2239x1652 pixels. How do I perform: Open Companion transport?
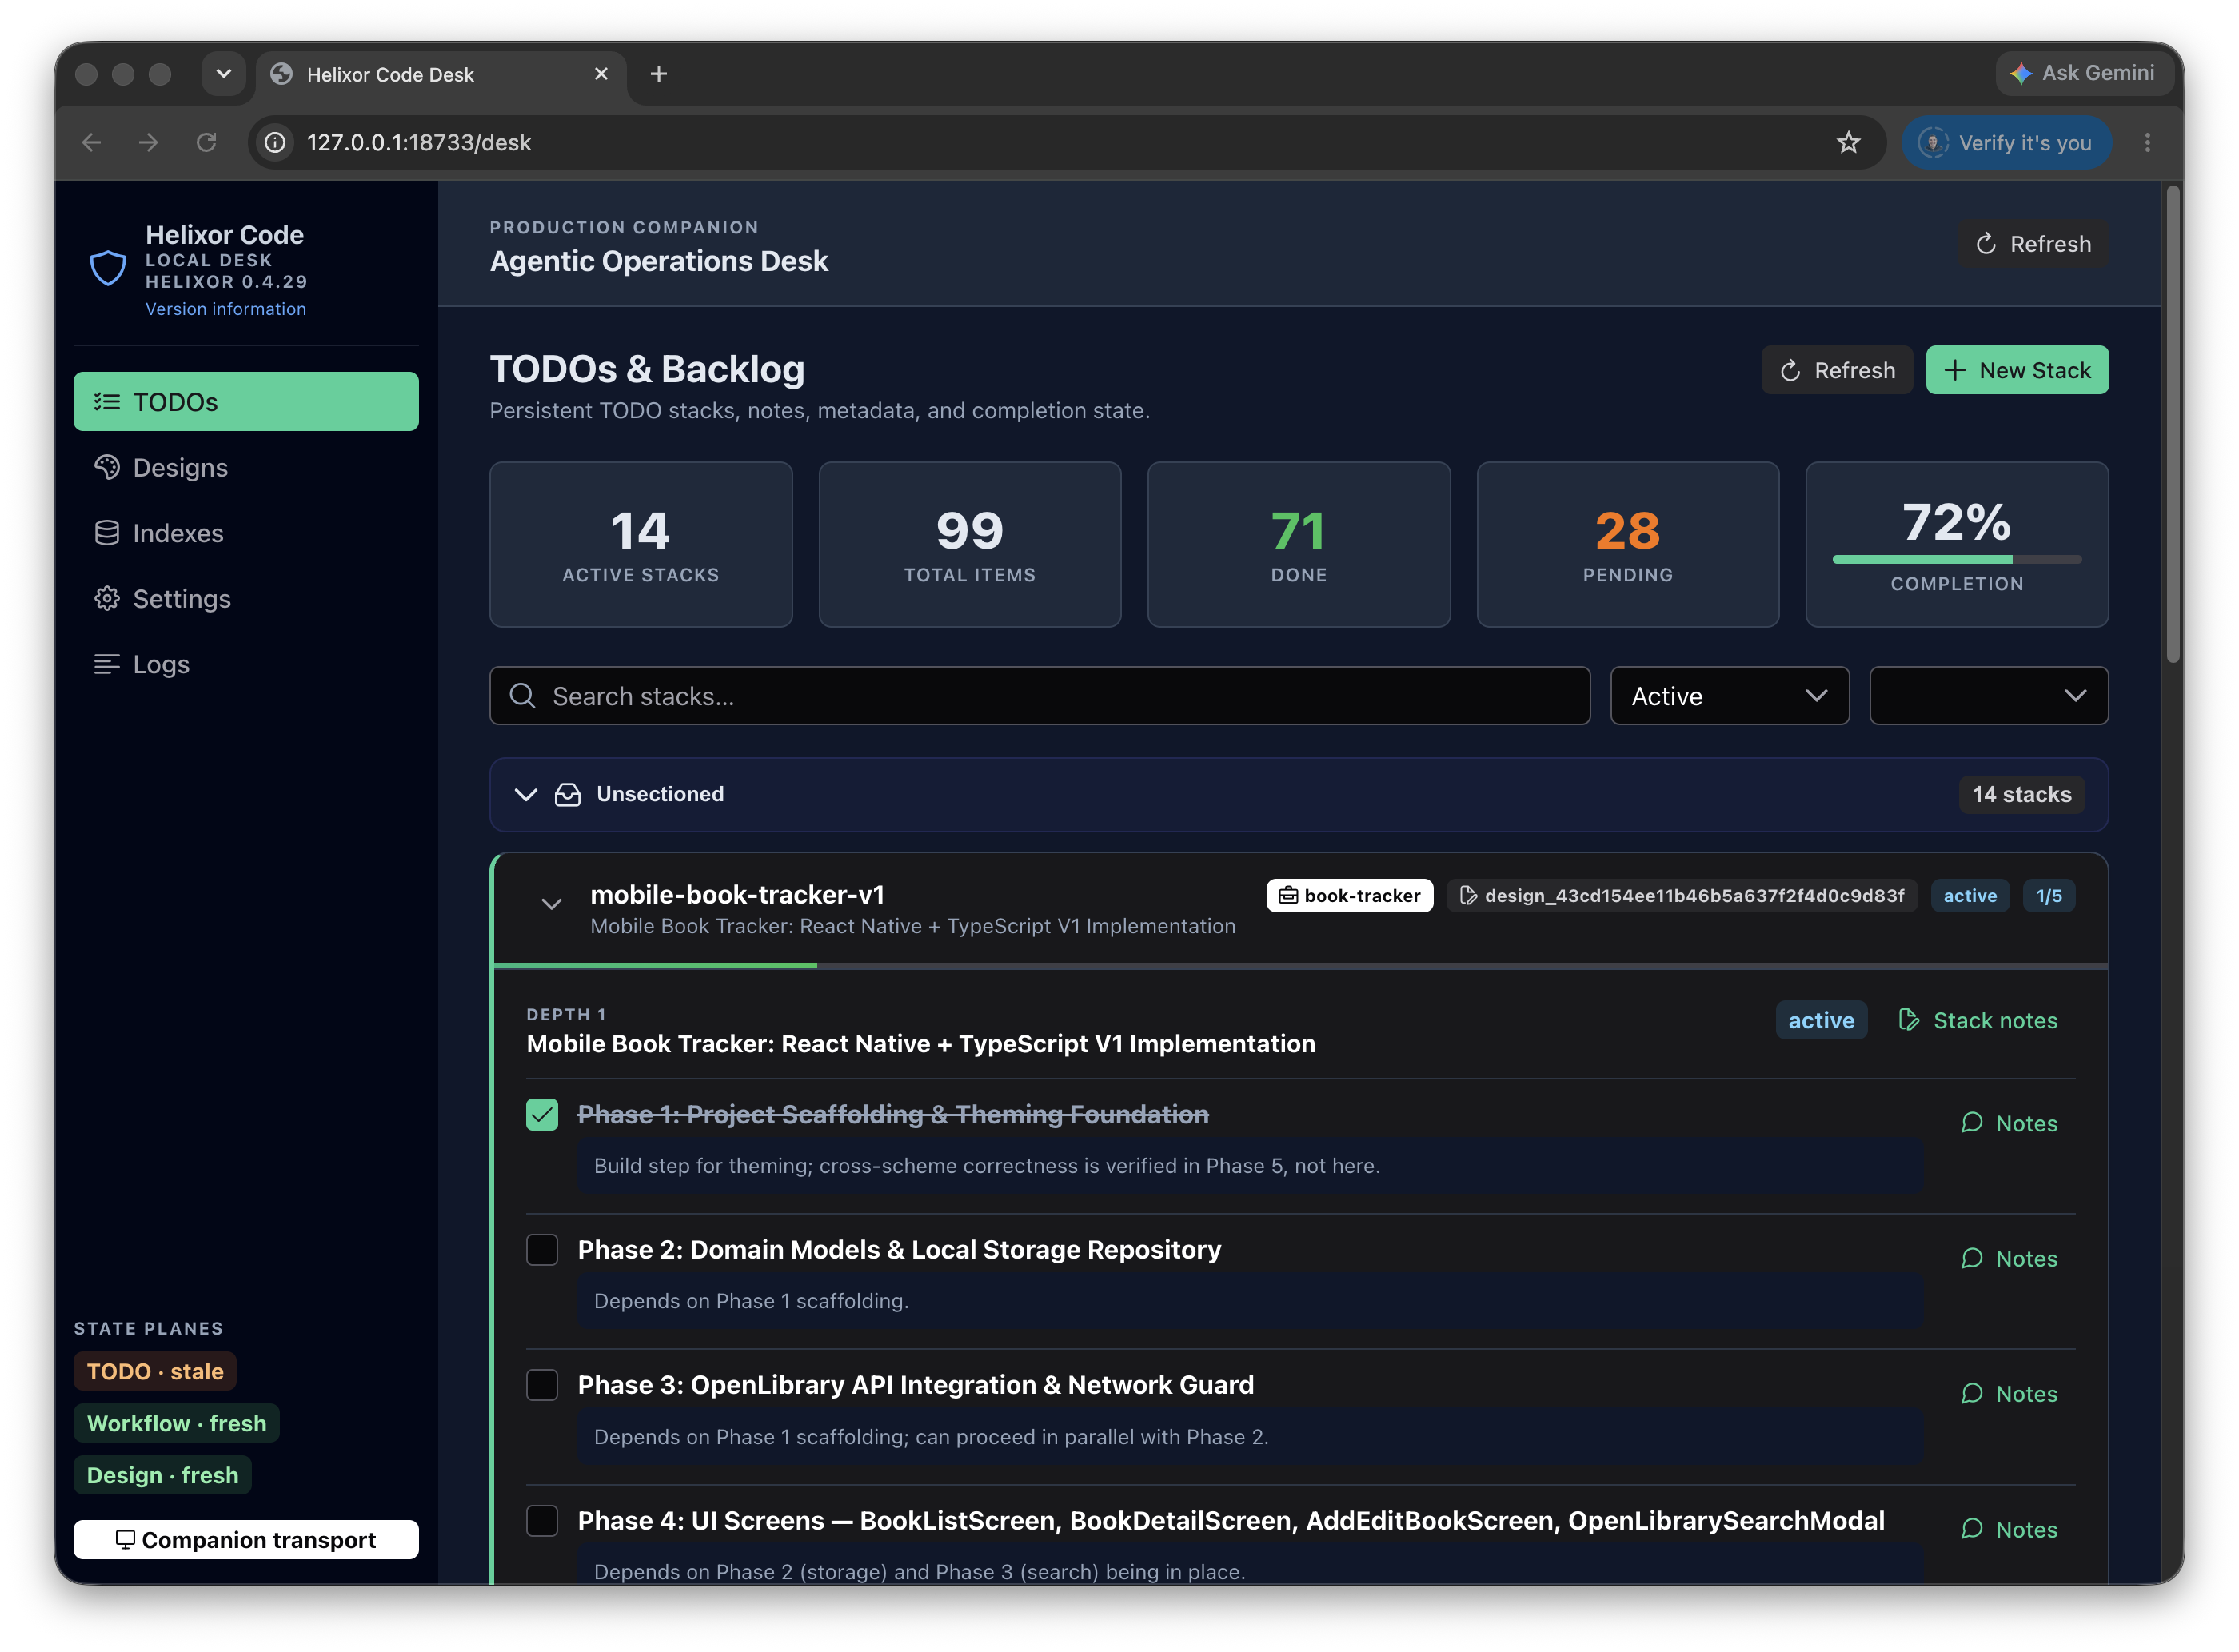[x=246, y=1540]
